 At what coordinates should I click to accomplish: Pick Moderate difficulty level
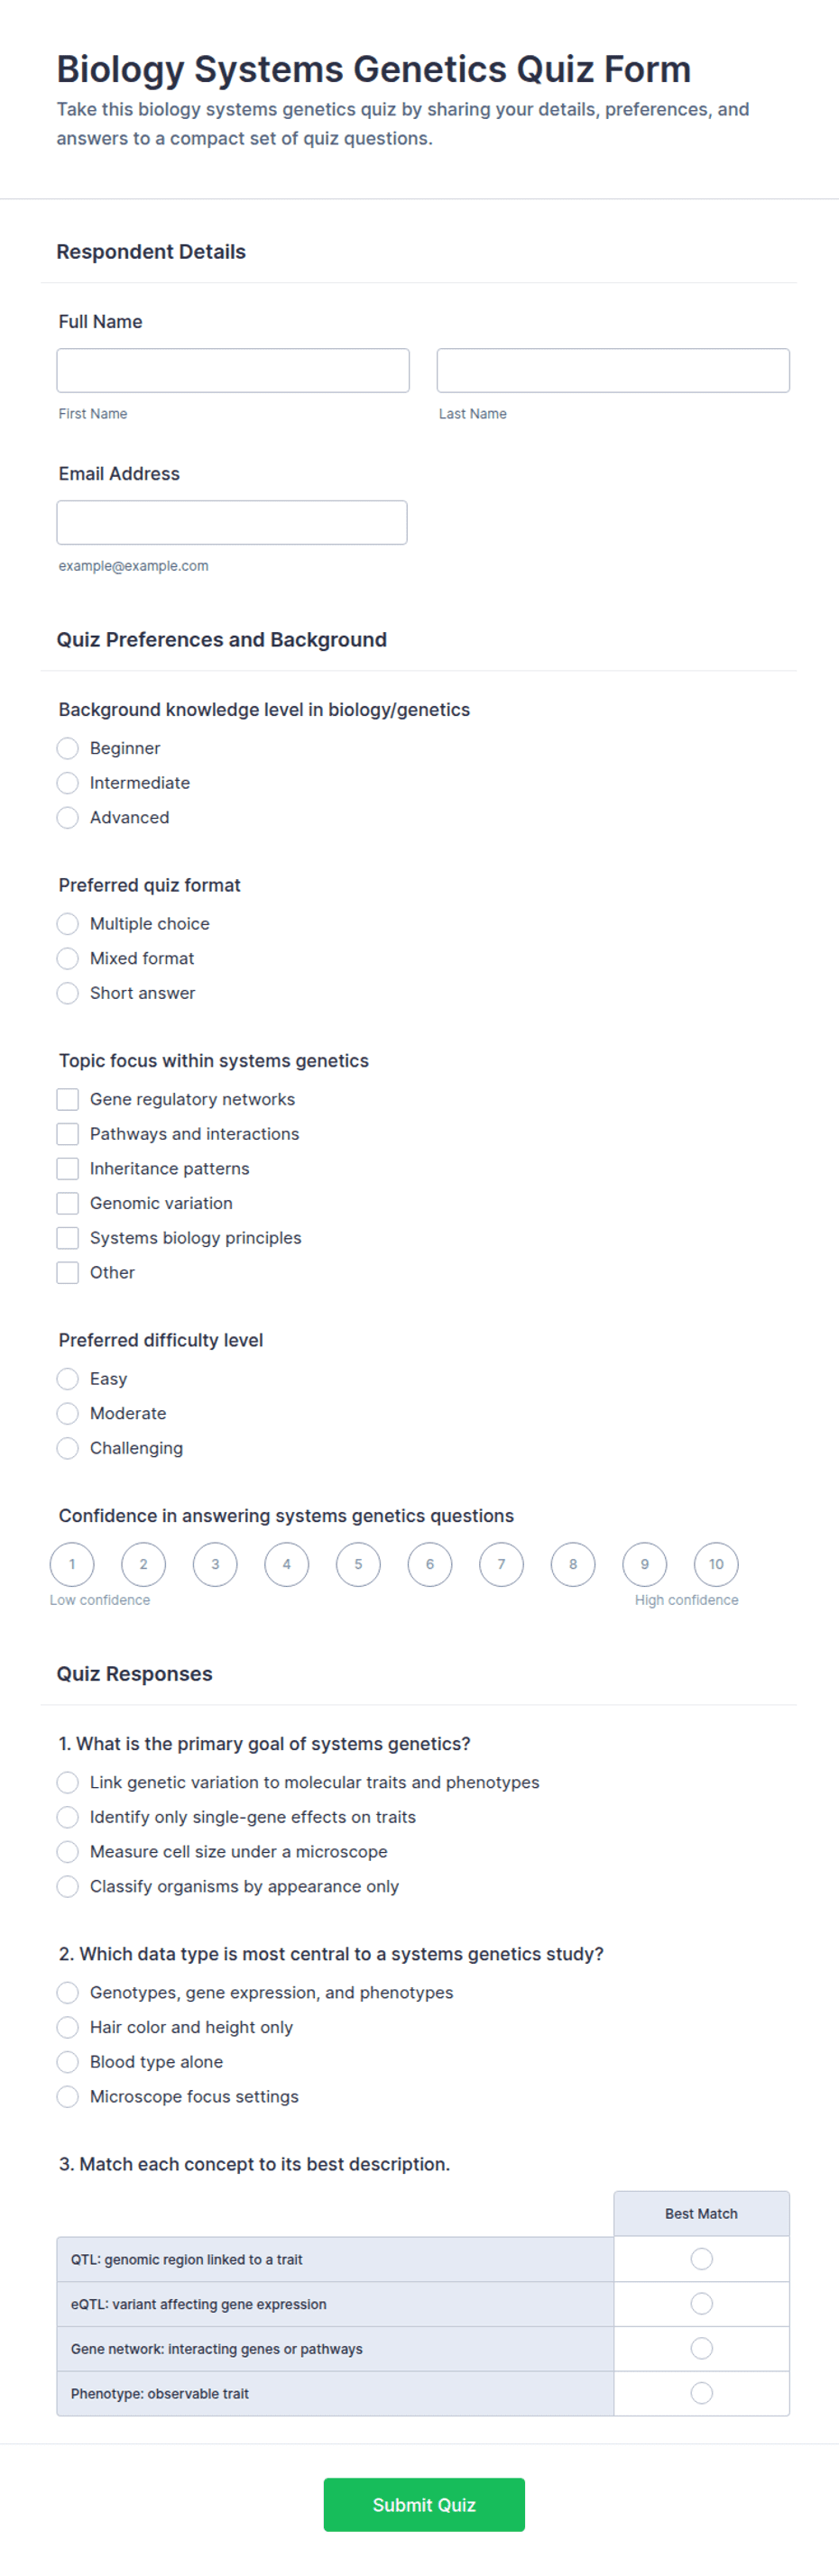[68, 1413]
